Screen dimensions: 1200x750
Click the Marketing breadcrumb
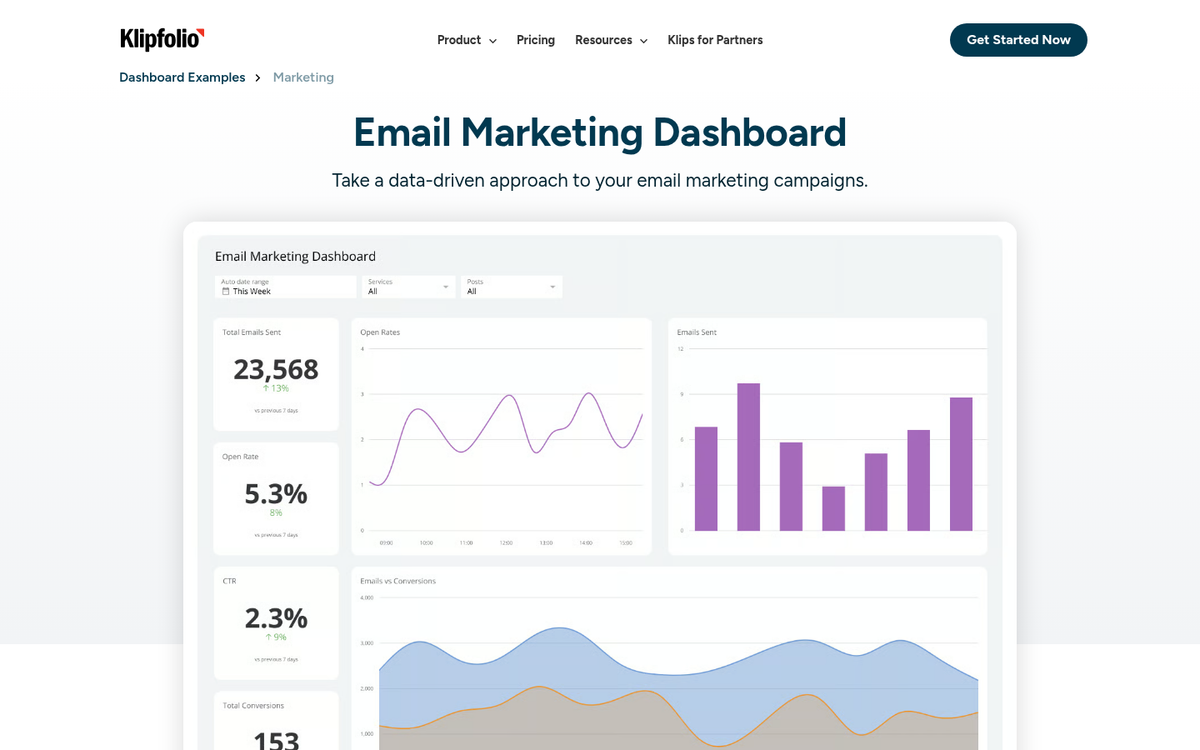point(303,77)
